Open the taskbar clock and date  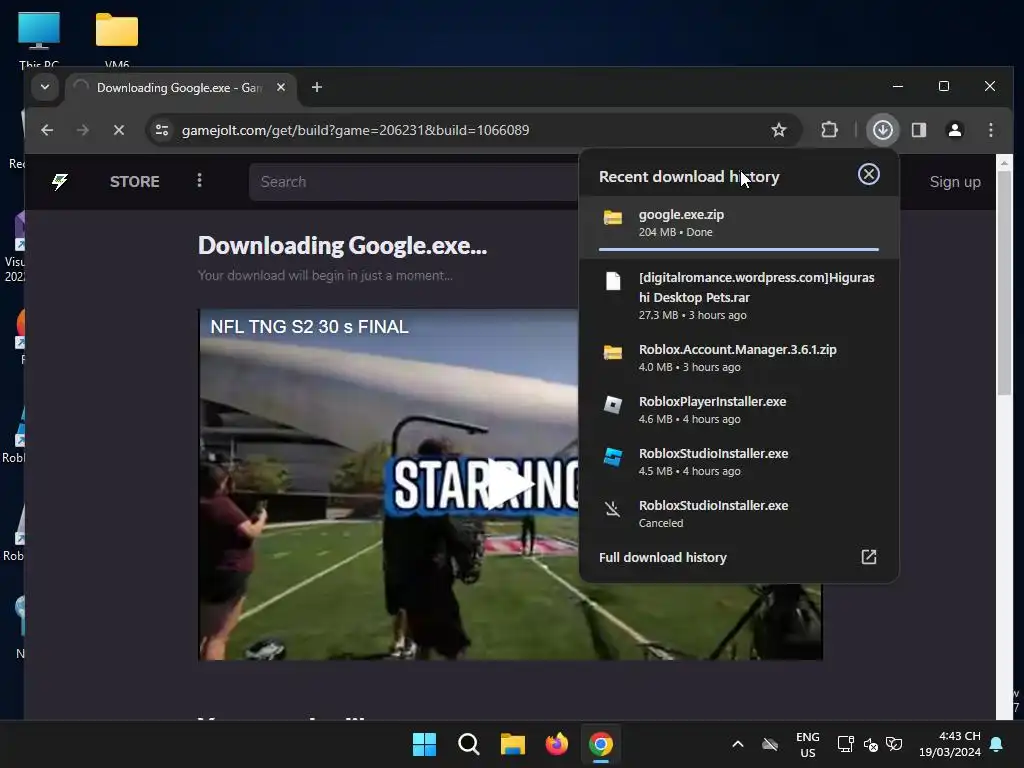tap(950, 744)
